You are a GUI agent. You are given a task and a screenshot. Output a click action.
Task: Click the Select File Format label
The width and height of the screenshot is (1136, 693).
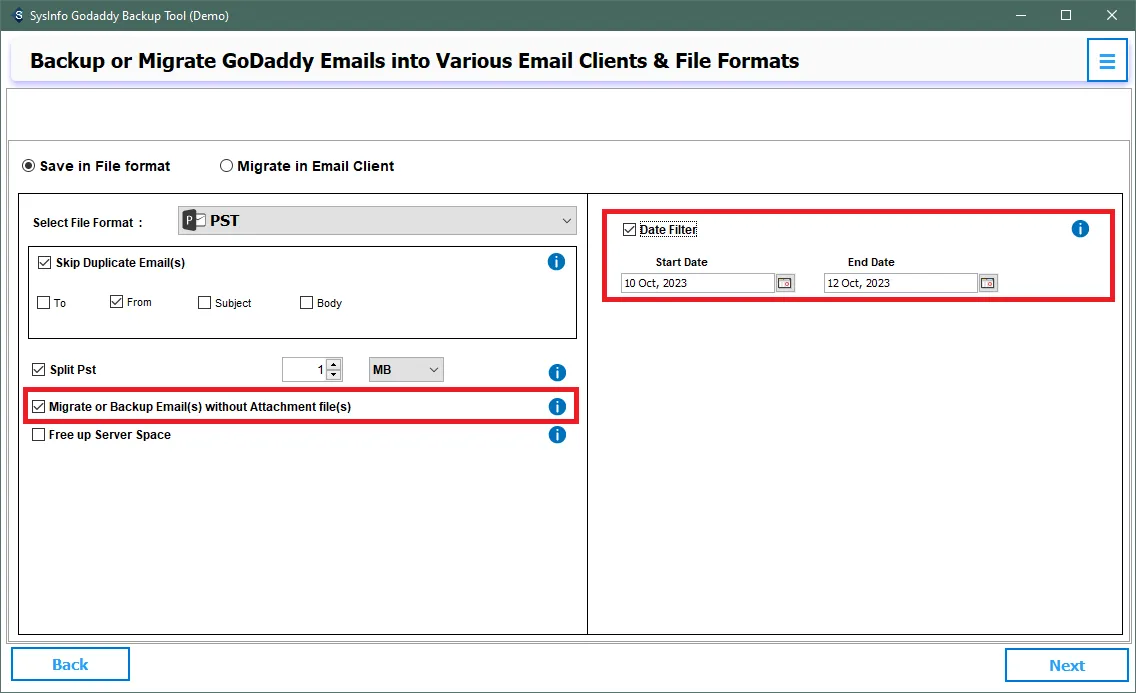pyautogui.click(x=88, y=222)
